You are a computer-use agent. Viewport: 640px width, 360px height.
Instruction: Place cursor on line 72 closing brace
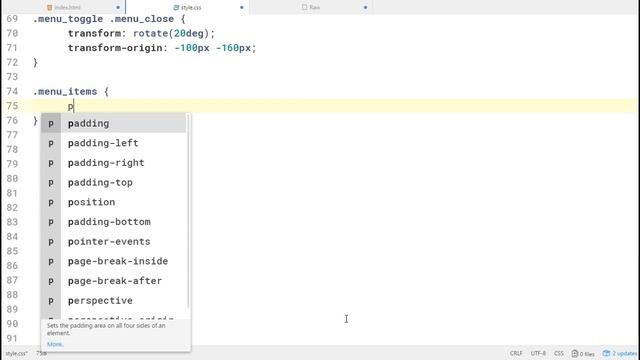(35, 62)
